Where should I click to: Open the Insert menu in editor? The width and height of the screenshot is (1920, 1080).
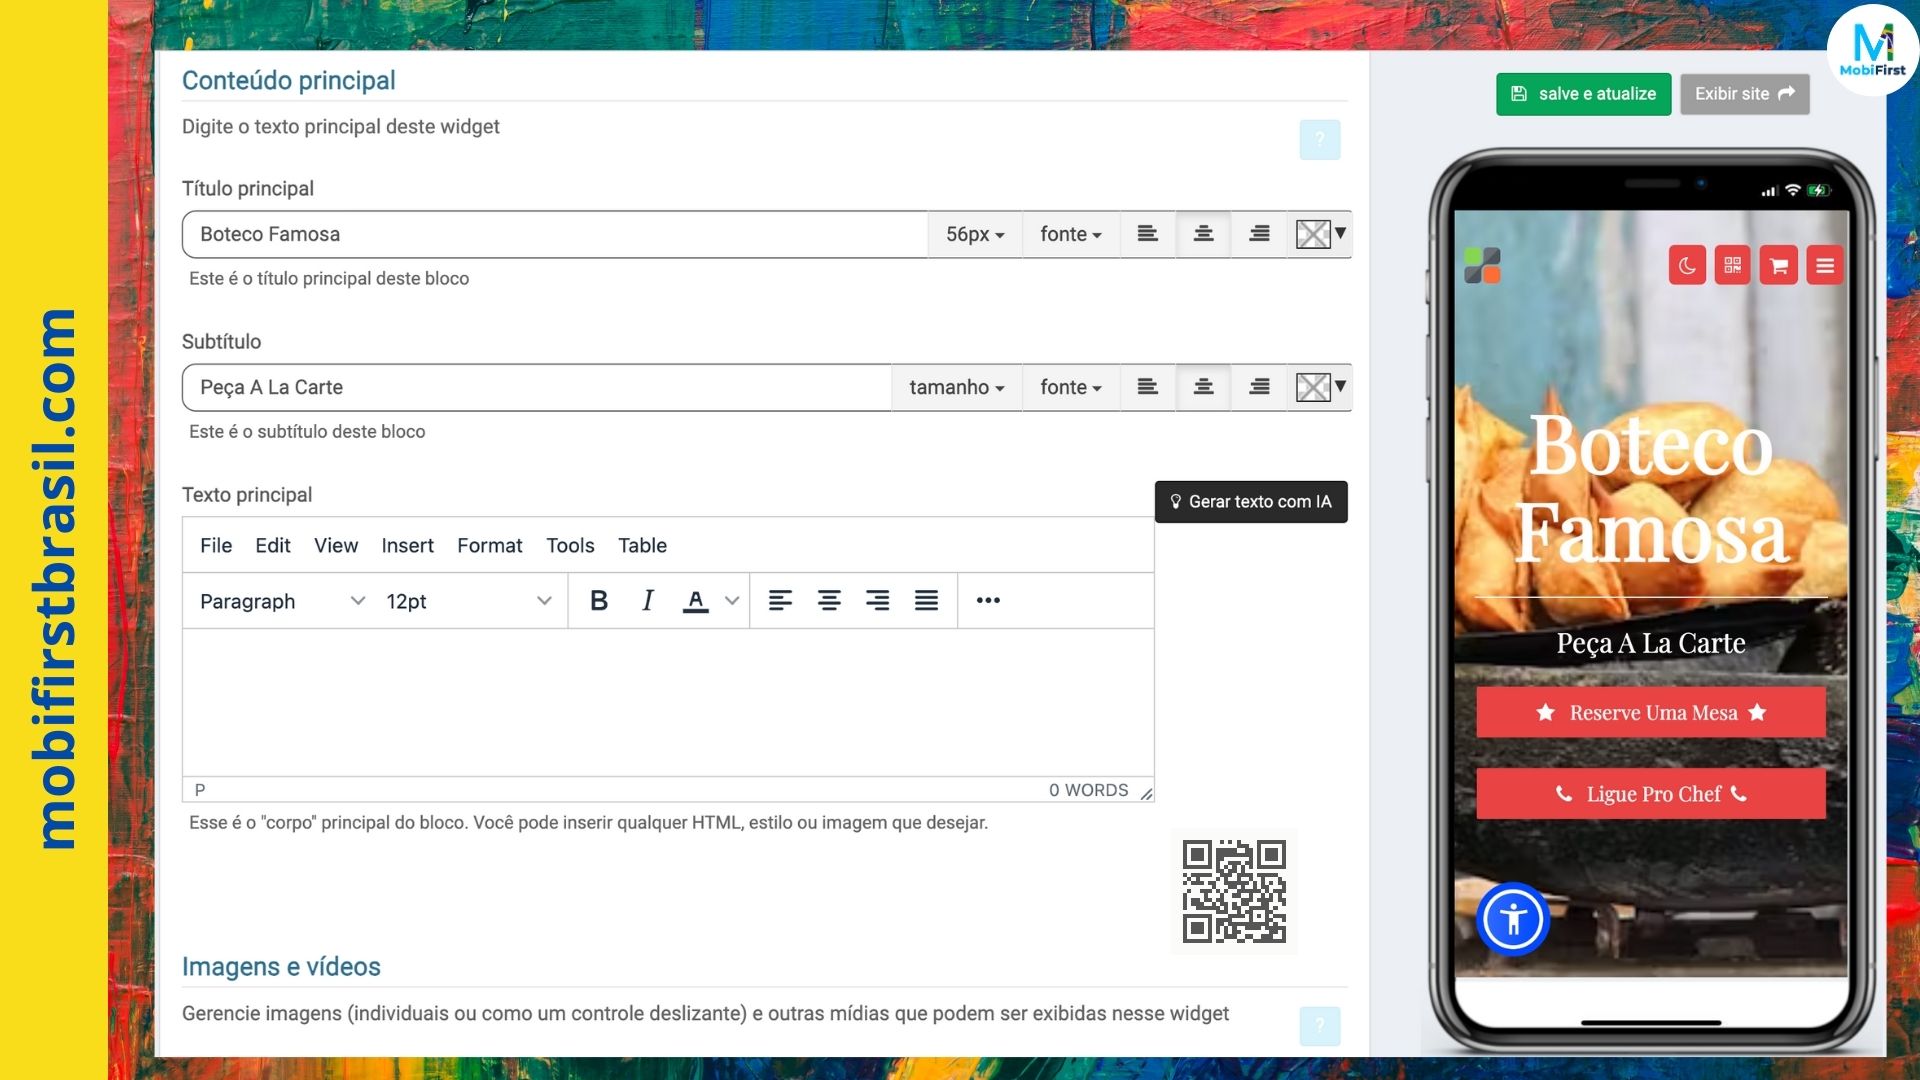[x=407, y=545]
